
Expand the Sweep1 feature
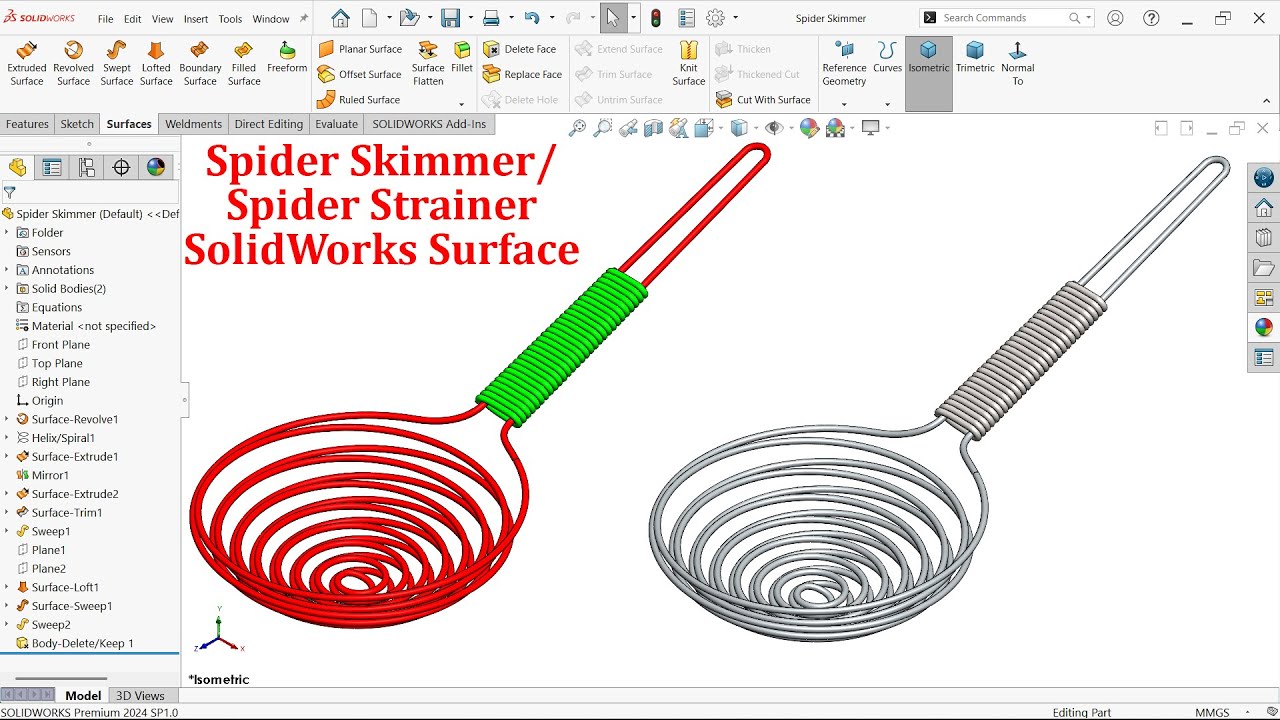point(7,532)
